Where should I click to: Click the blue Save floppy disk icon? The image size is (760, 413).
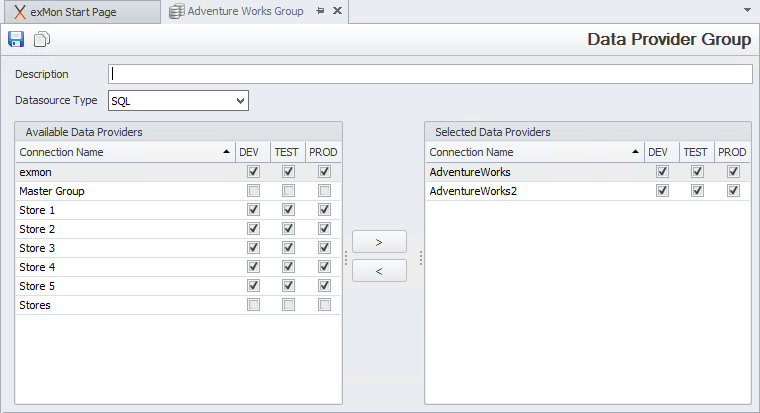pyautogui.click(x=16, y=39)
